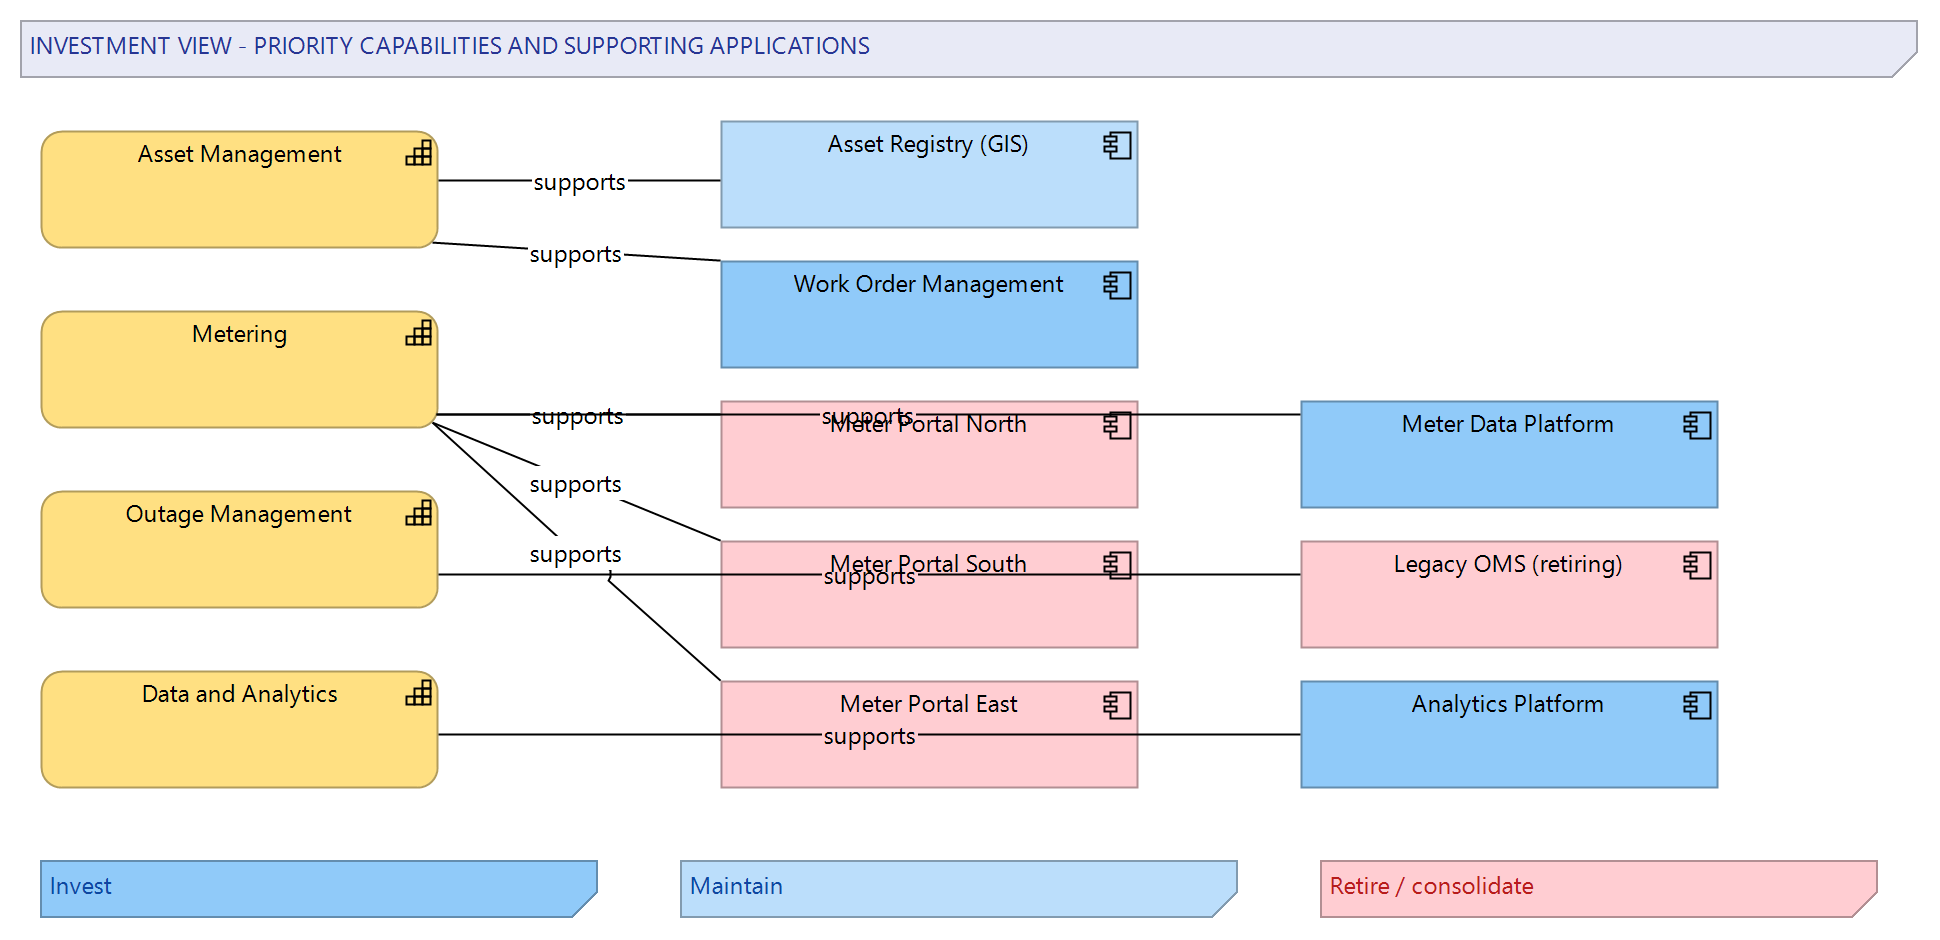Click the capability icon on Metering
The width and height of the screenshot is (1940, 940).
tap(419, 333)
